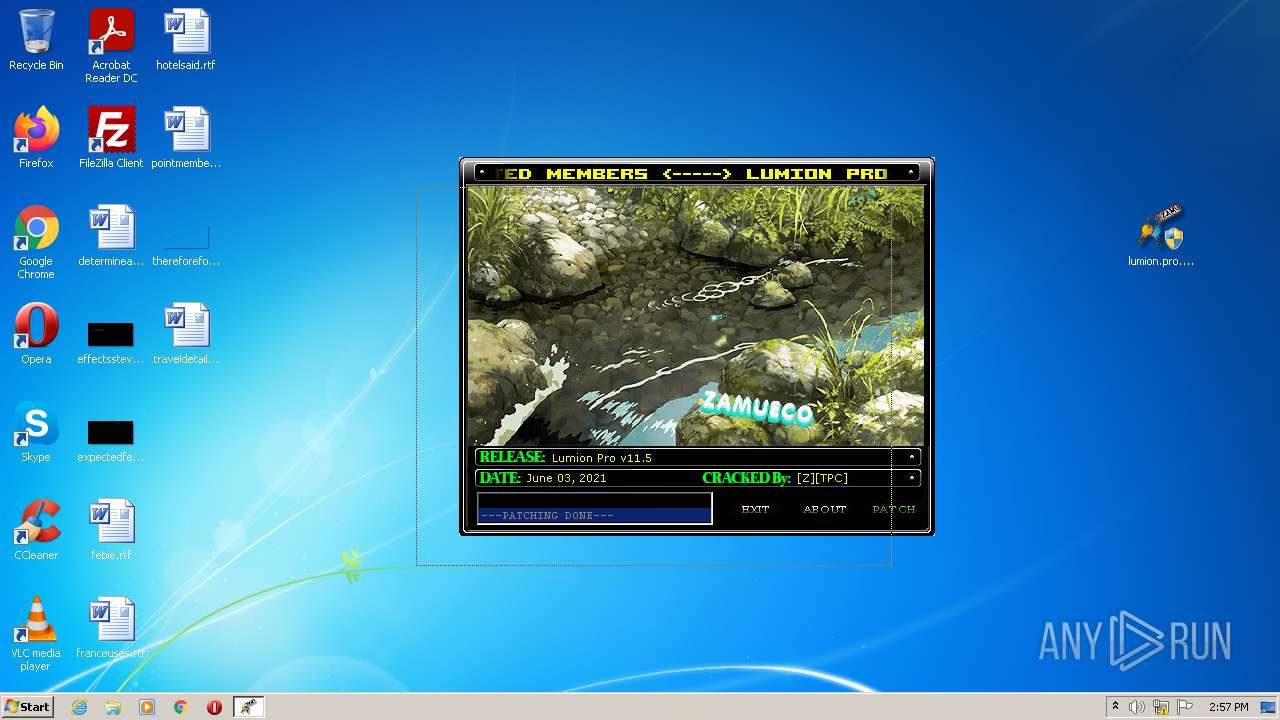Open the VLC media player shortcut

(x=36, y=634)
